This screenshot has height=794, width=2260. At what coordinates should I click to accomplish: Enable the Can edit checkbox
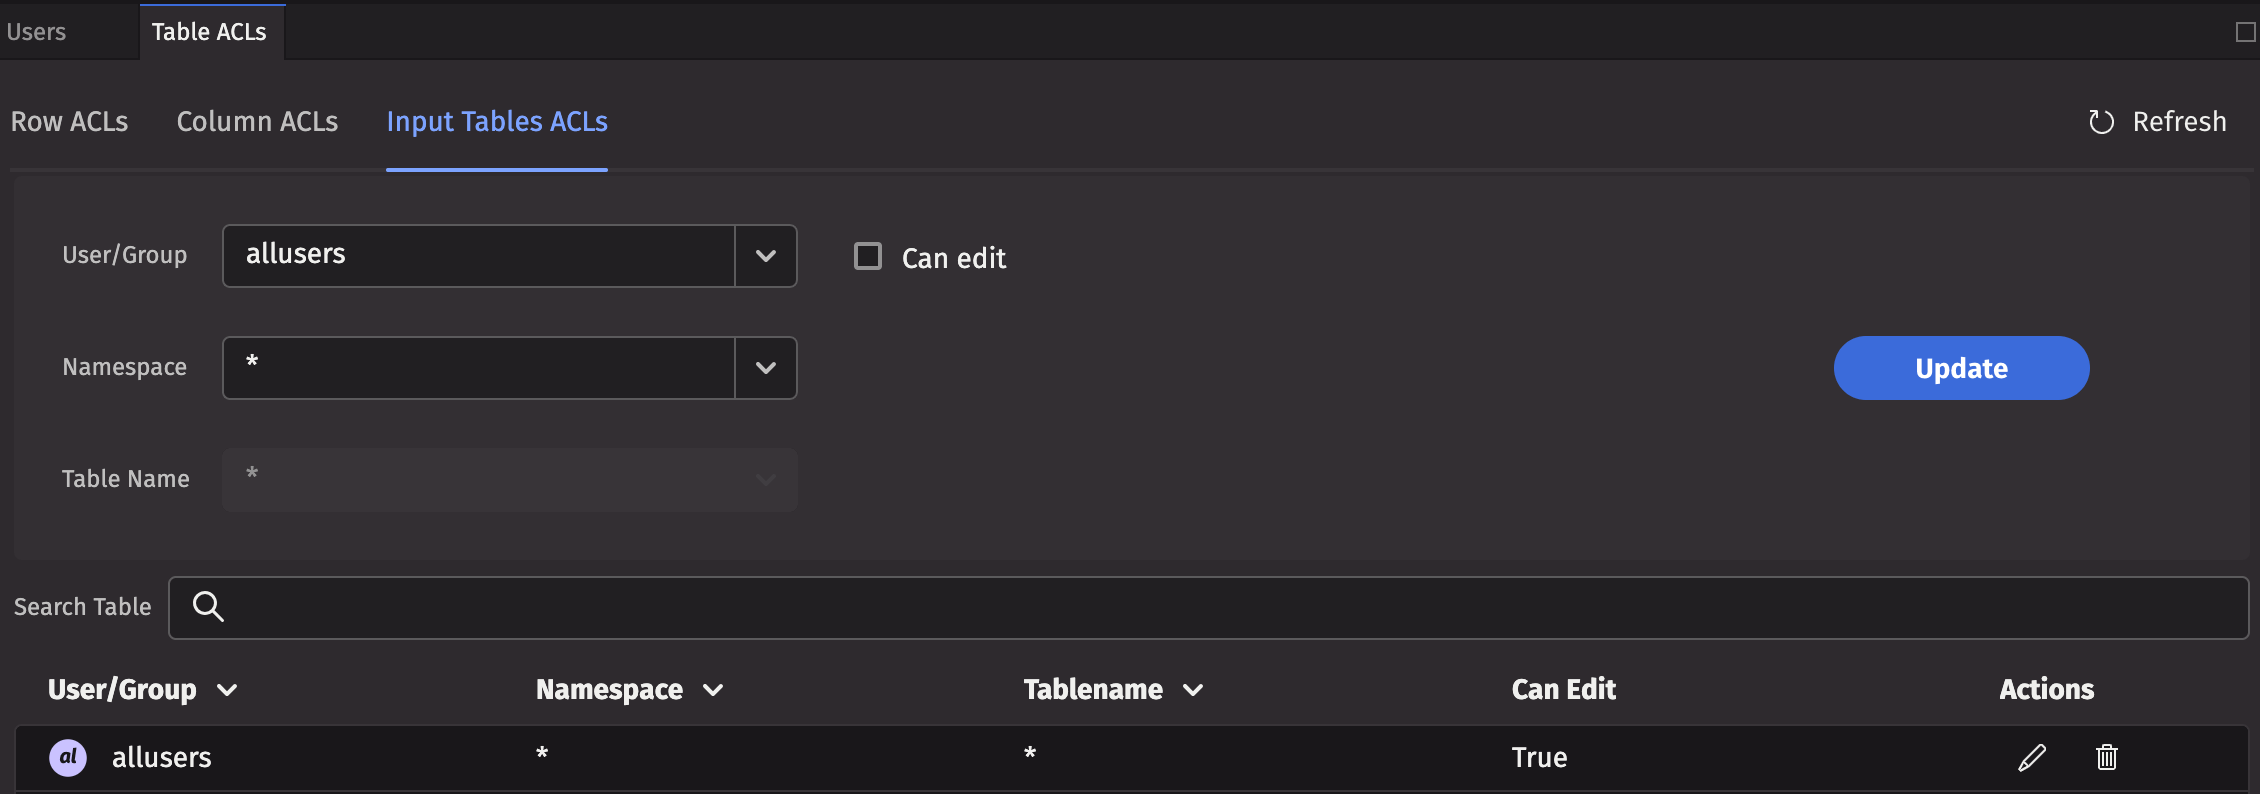868,257
